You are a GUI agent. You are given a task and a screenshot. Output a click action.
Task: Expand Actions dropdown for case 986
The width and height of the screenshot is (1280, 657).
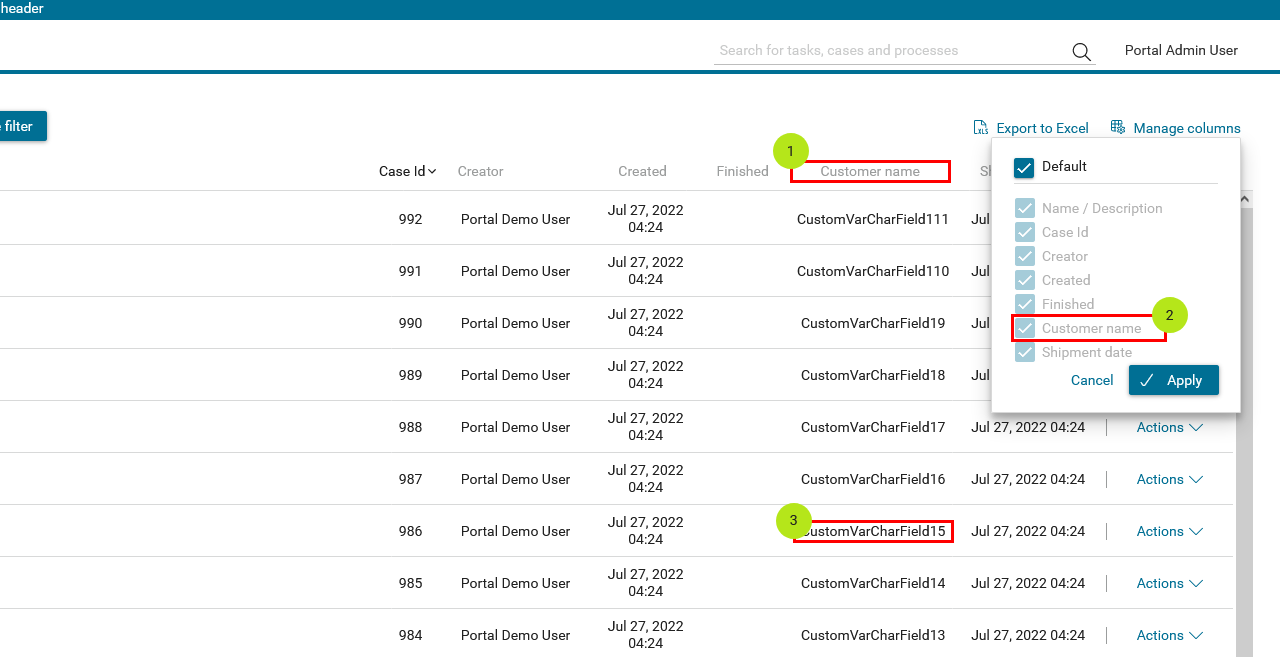[x=1170, y=531]
